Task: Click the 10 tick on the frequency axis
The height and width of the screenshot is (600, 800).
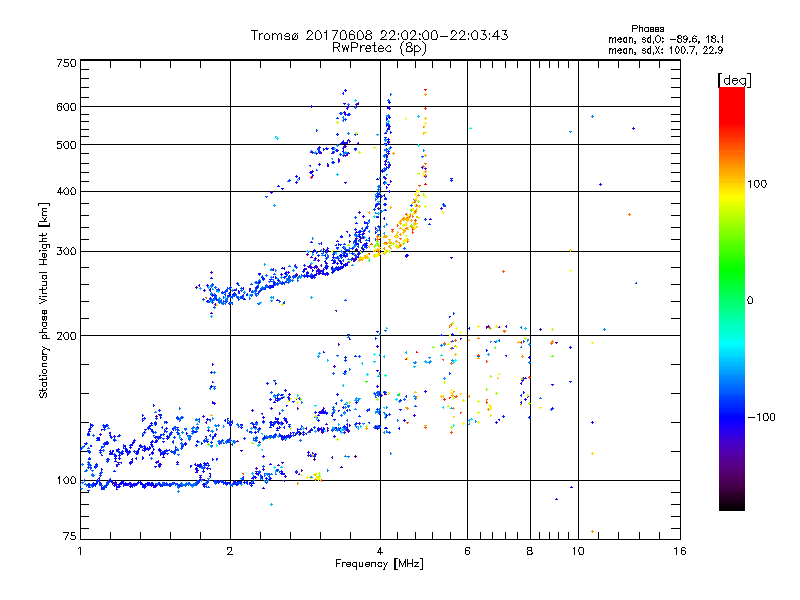Action: tap(577, 551)
